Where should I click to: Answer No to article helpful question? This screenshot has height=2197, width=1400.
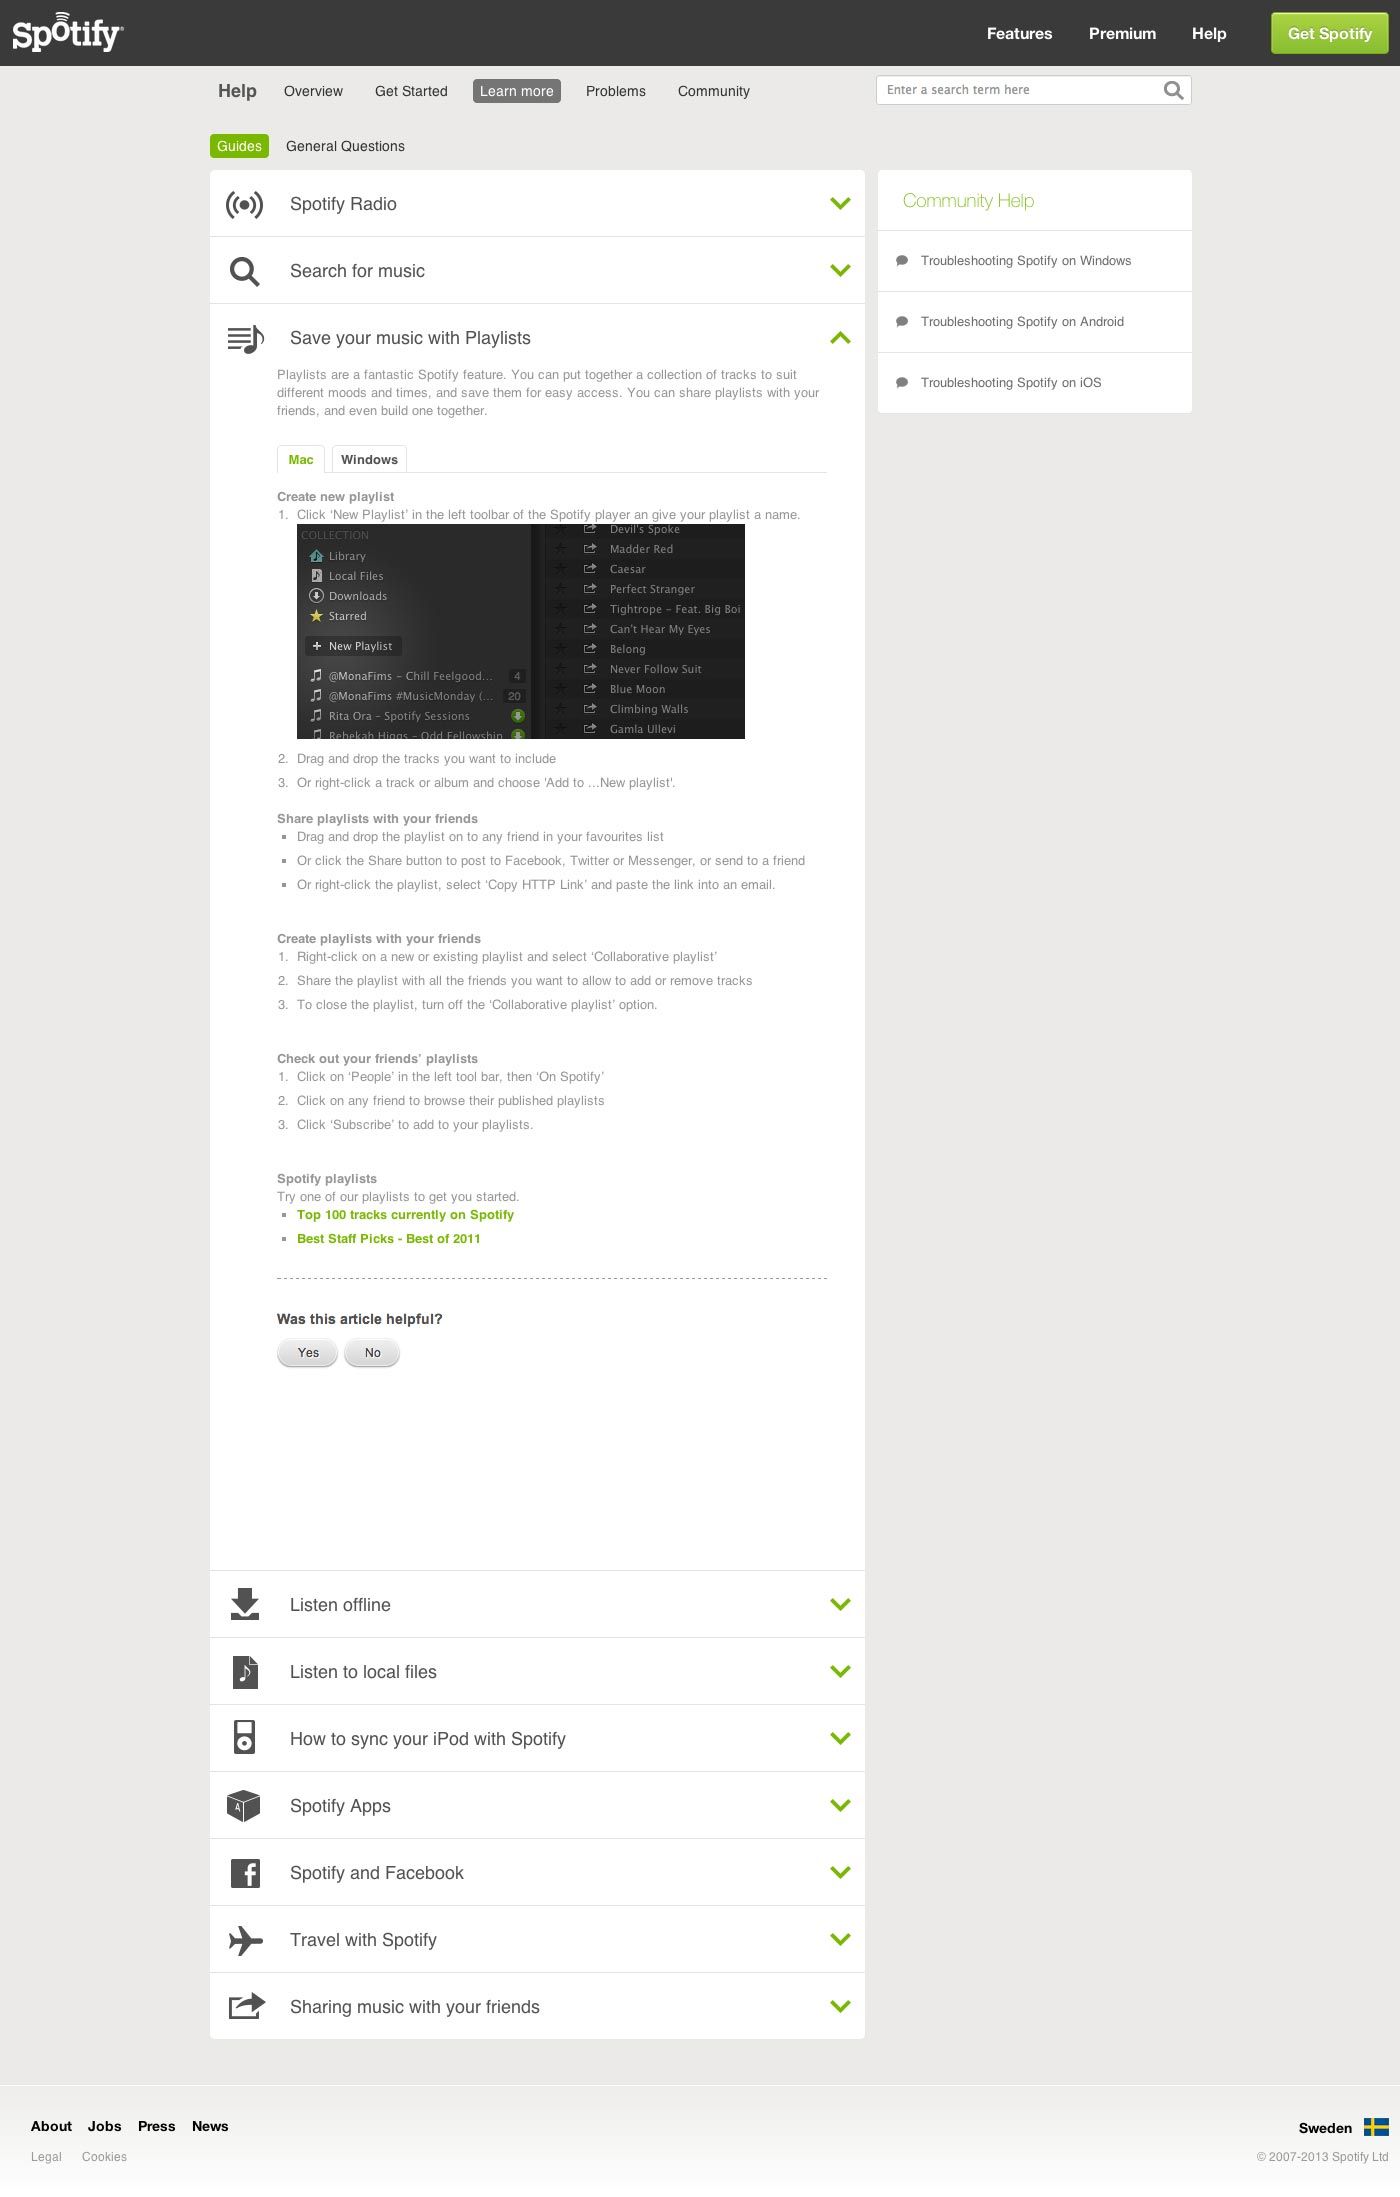point(372,1353)
